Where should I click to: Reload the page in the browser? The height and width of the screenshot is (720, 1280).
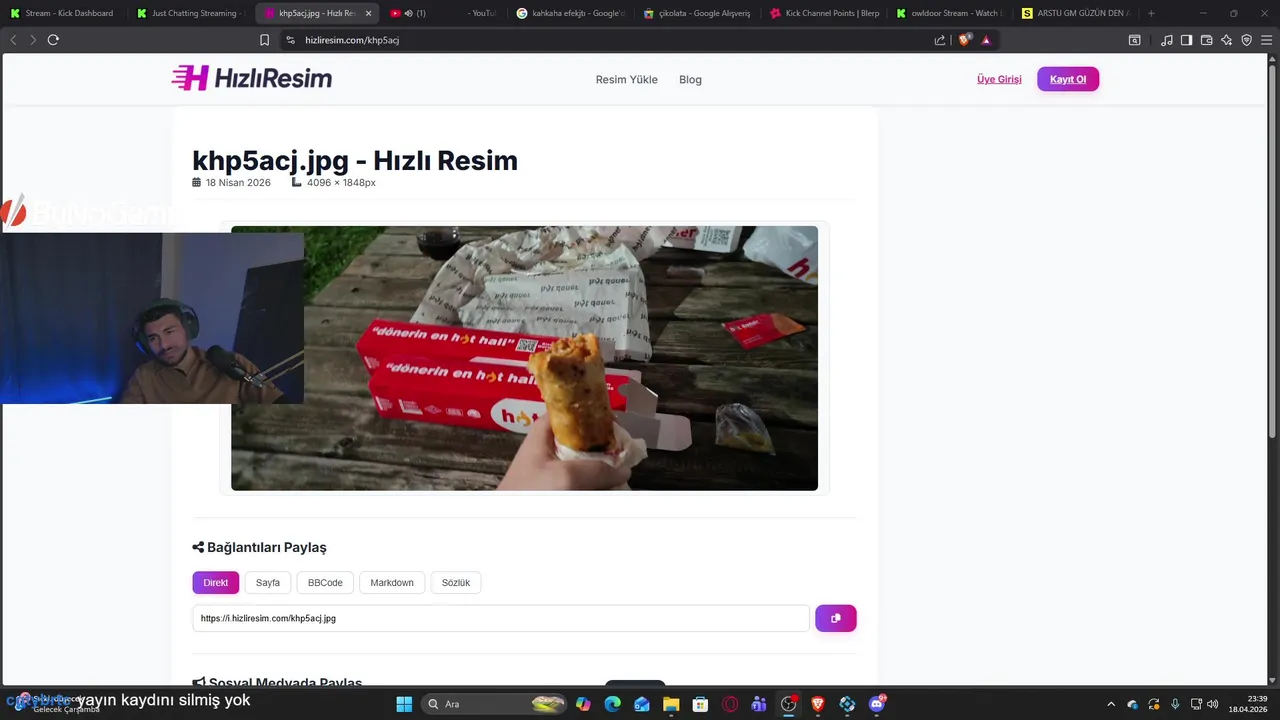pos(53,40)
